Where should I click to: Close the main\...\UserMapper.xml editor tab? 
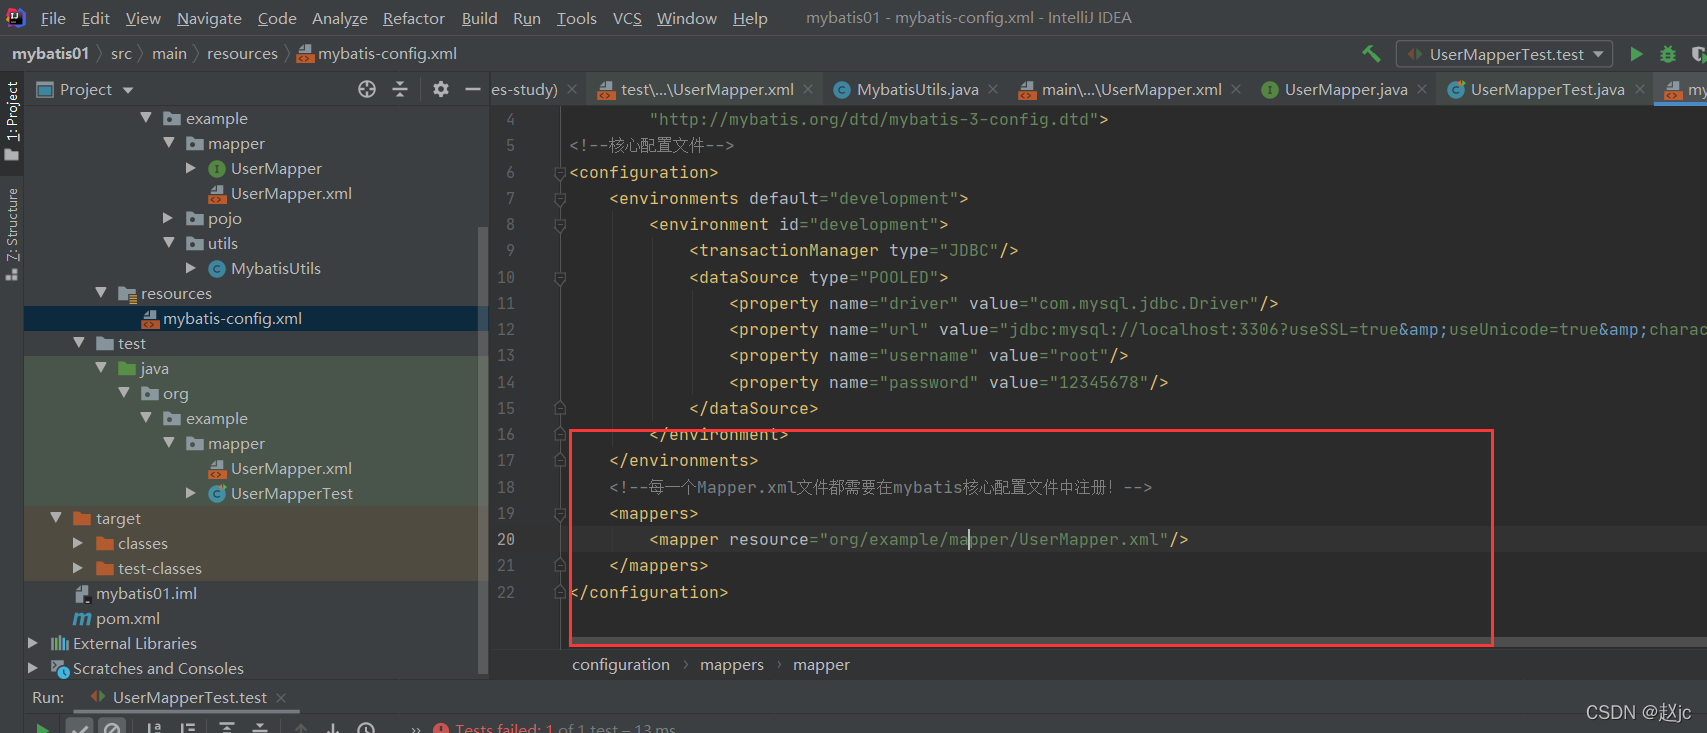pos(1236,89)
